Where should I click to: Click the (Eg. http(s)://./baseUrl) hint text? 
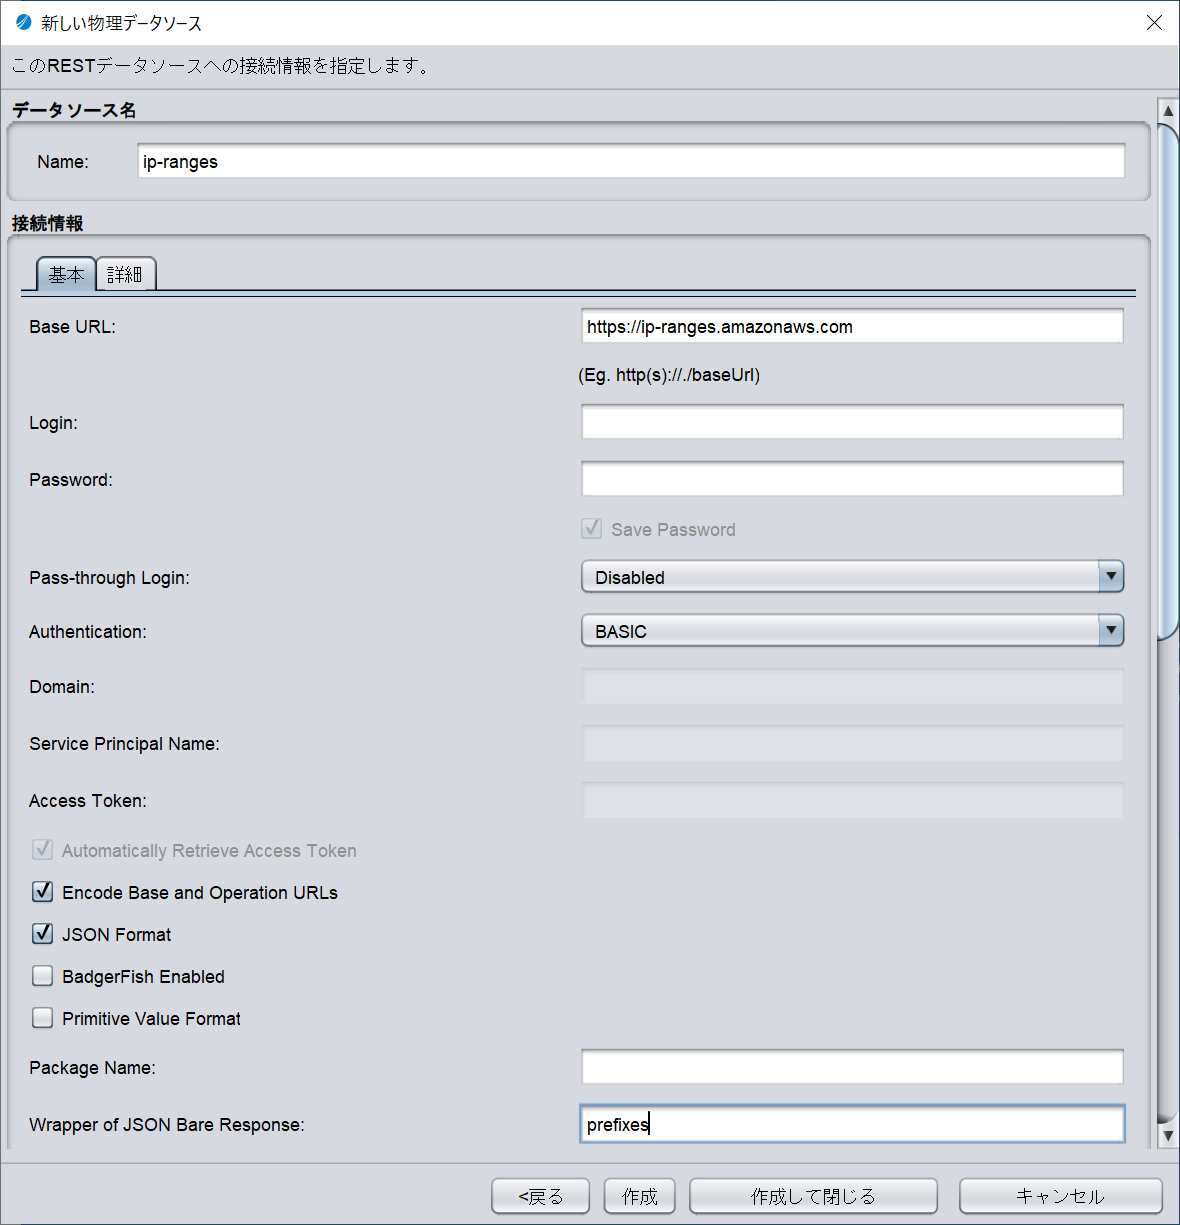pyautogui.click(x=669, y=375)
